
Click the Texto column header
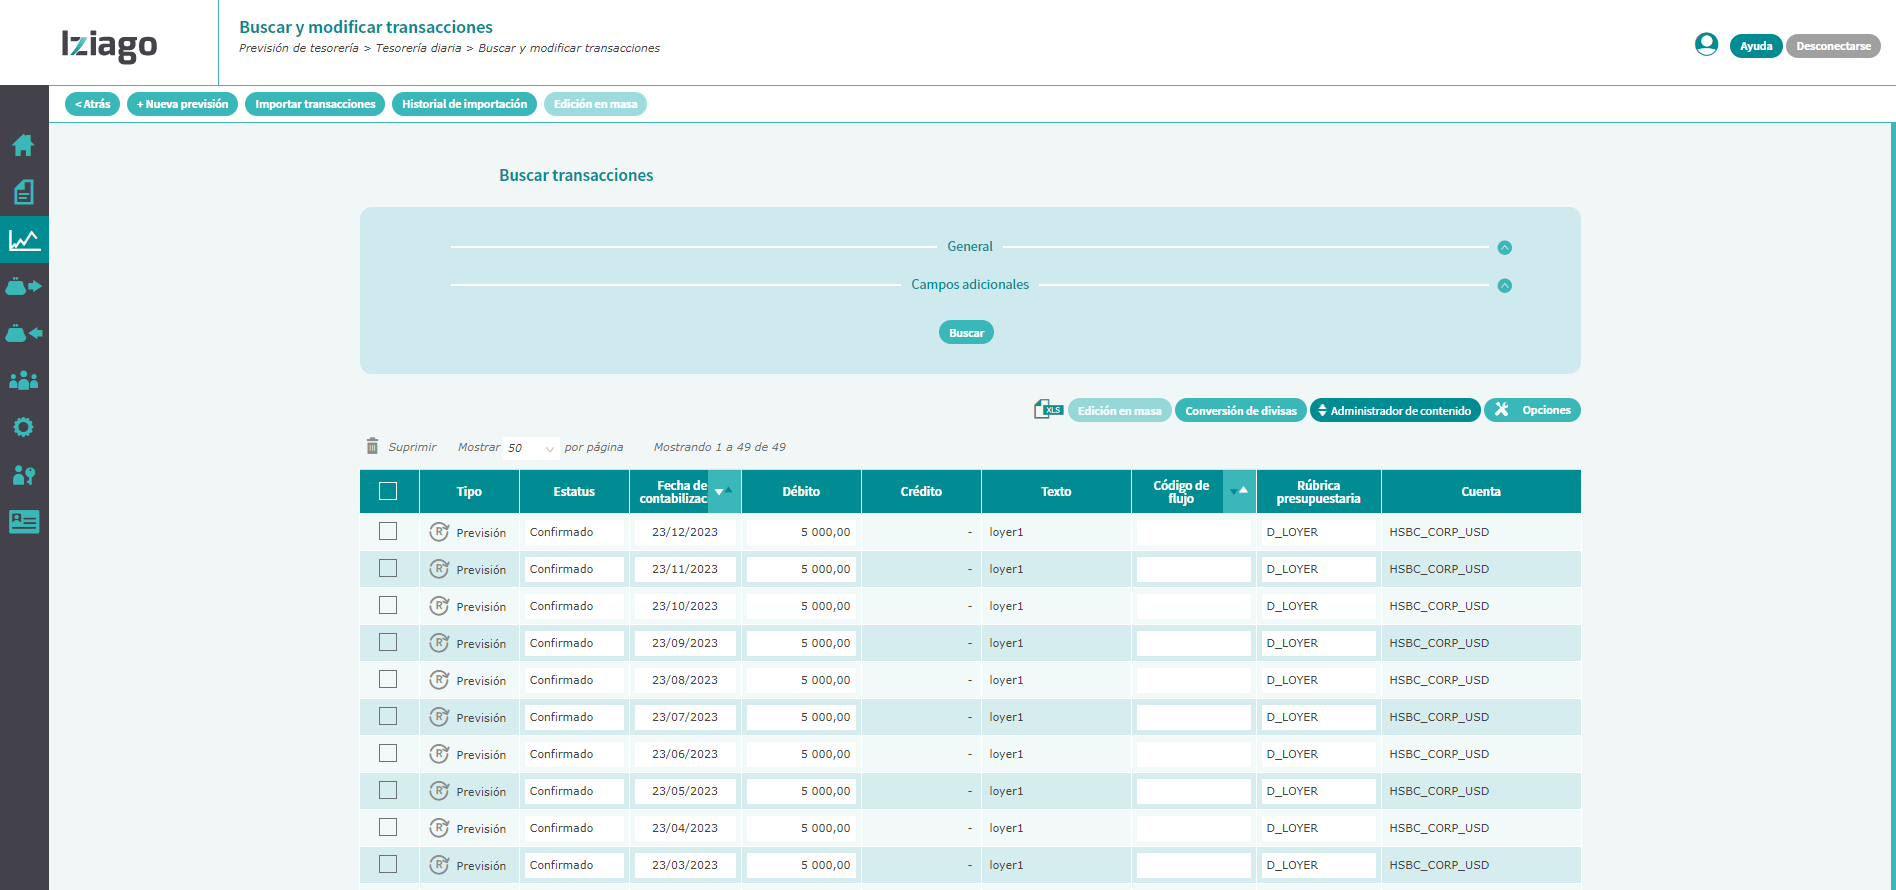point(1056,491)
